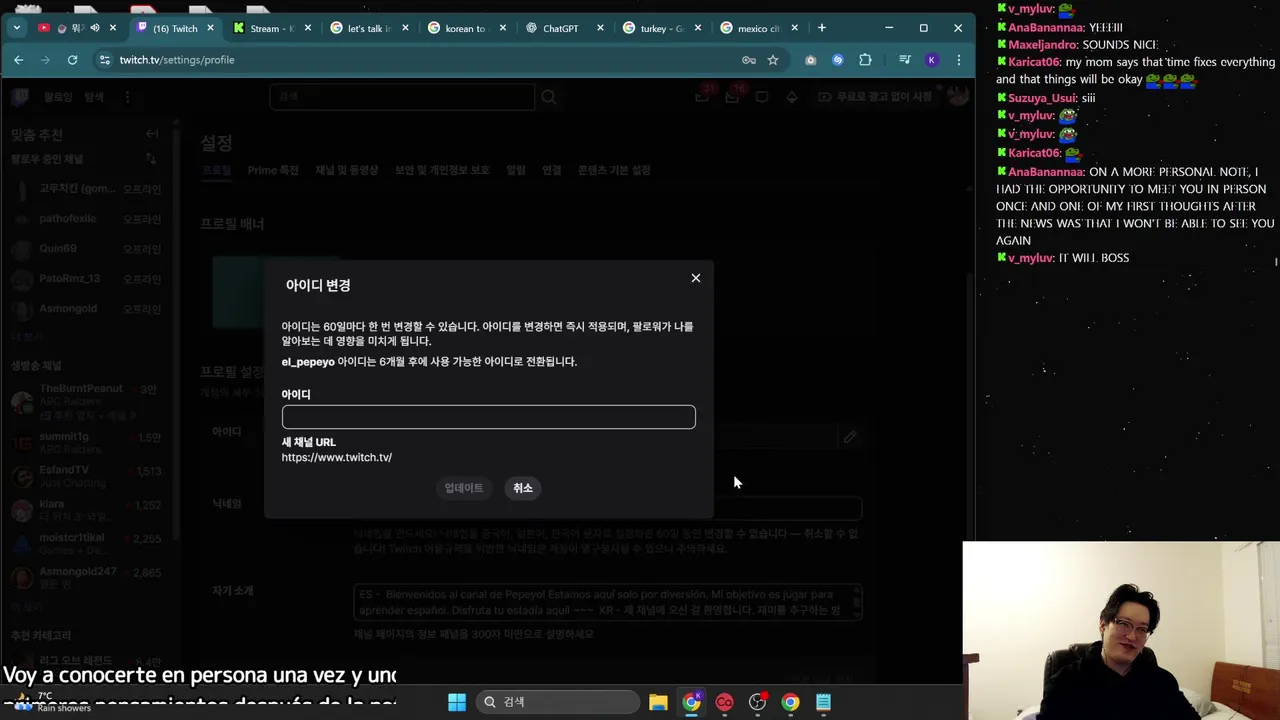Click the pencil edit icon beside 아이디 field
Image resolution: width=1280 pixels, height=720 pixels.
[850, 437]
